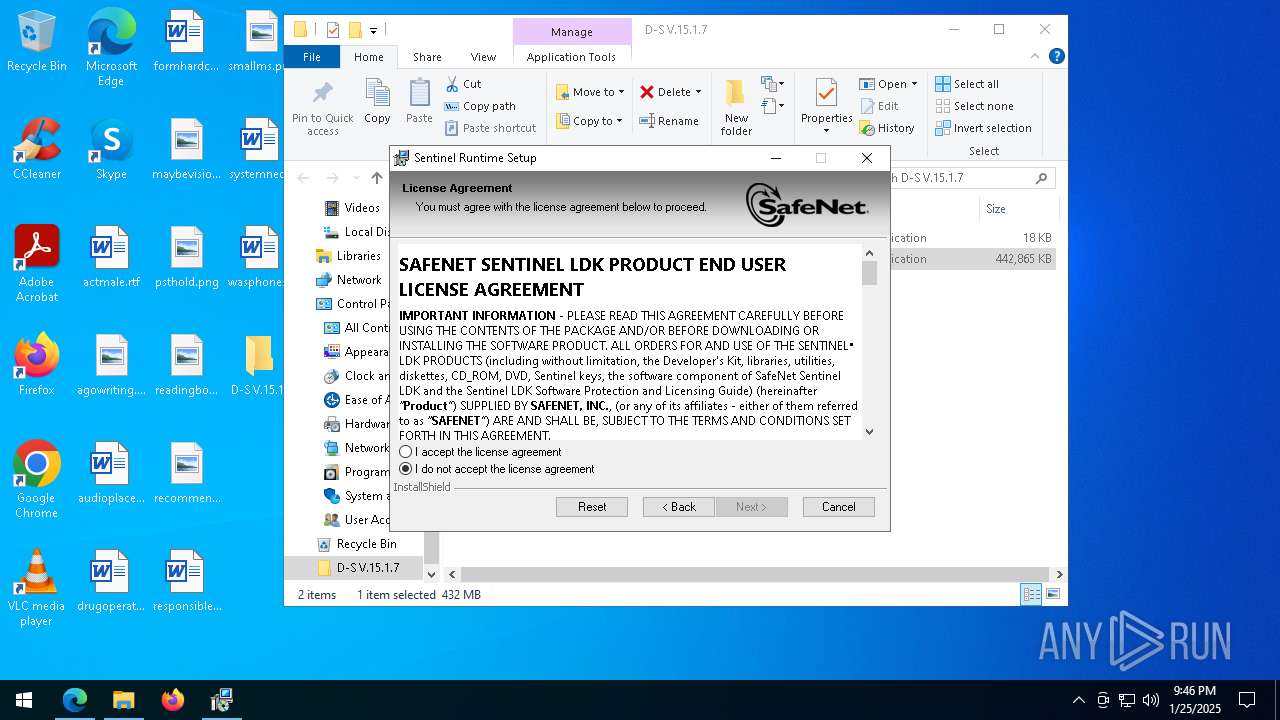This screenshot has height=720, width=1280.
Task: Click Cut in clipboard group
Action: (463, 84)
